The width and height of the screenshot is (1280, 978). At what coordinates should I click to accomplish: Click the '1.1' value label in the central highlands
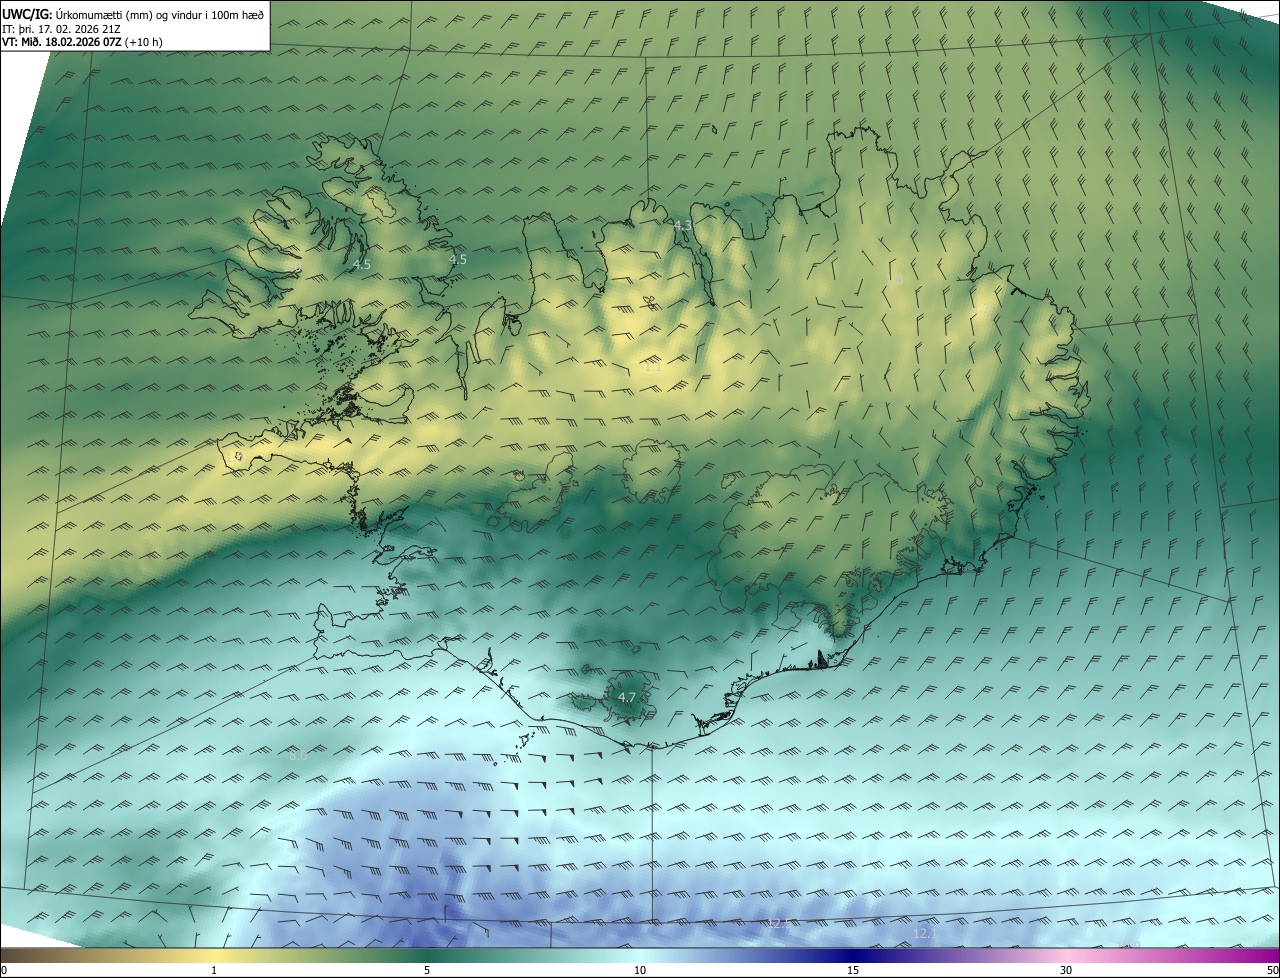[653, 367]
